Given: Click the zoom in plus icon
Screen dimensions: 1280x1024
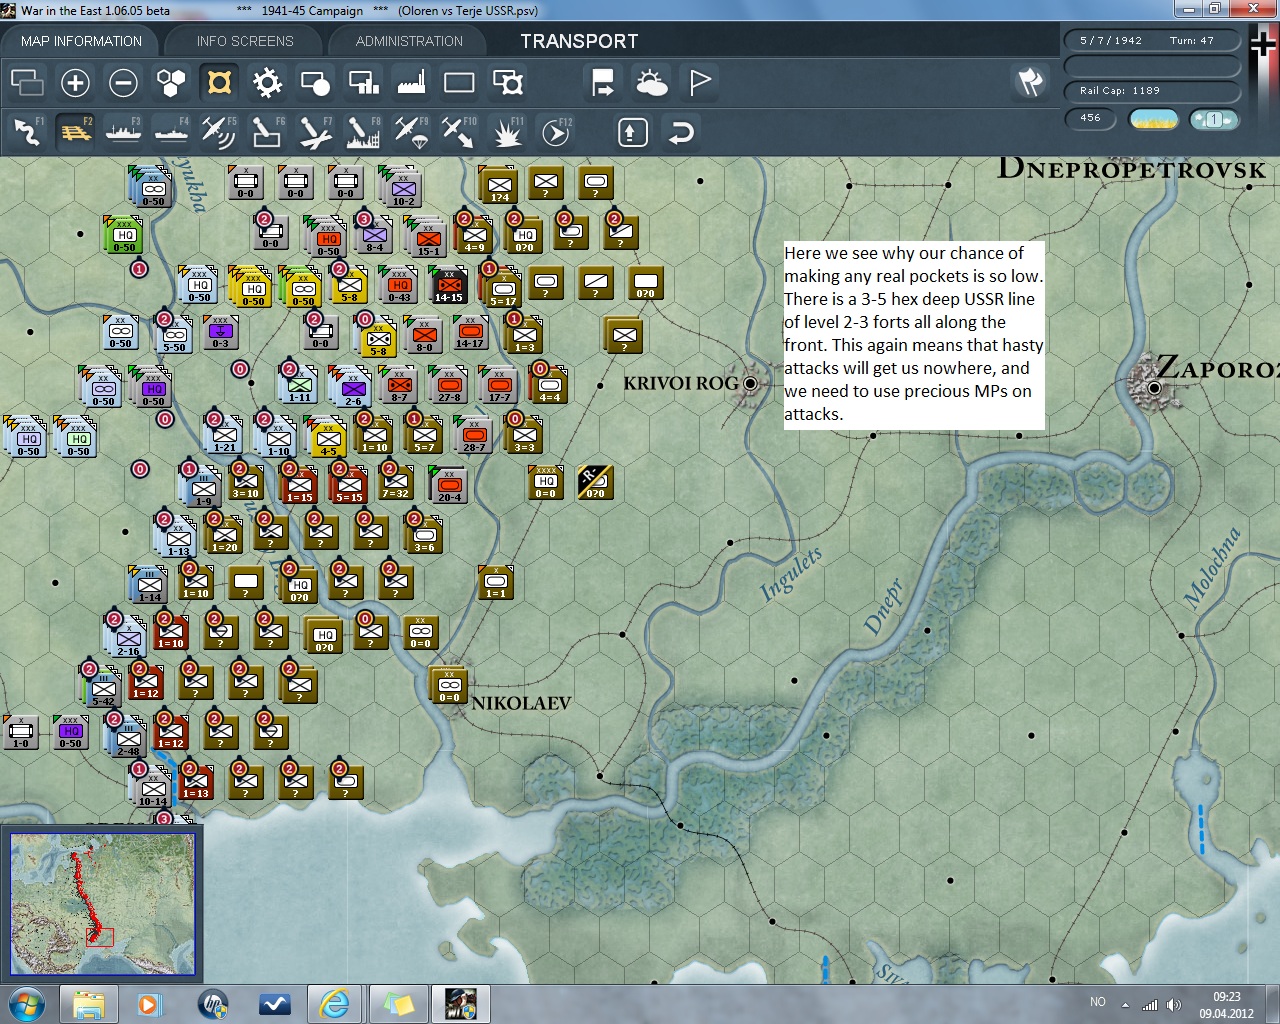Looking at the screenshot, I should pos(75,83).
